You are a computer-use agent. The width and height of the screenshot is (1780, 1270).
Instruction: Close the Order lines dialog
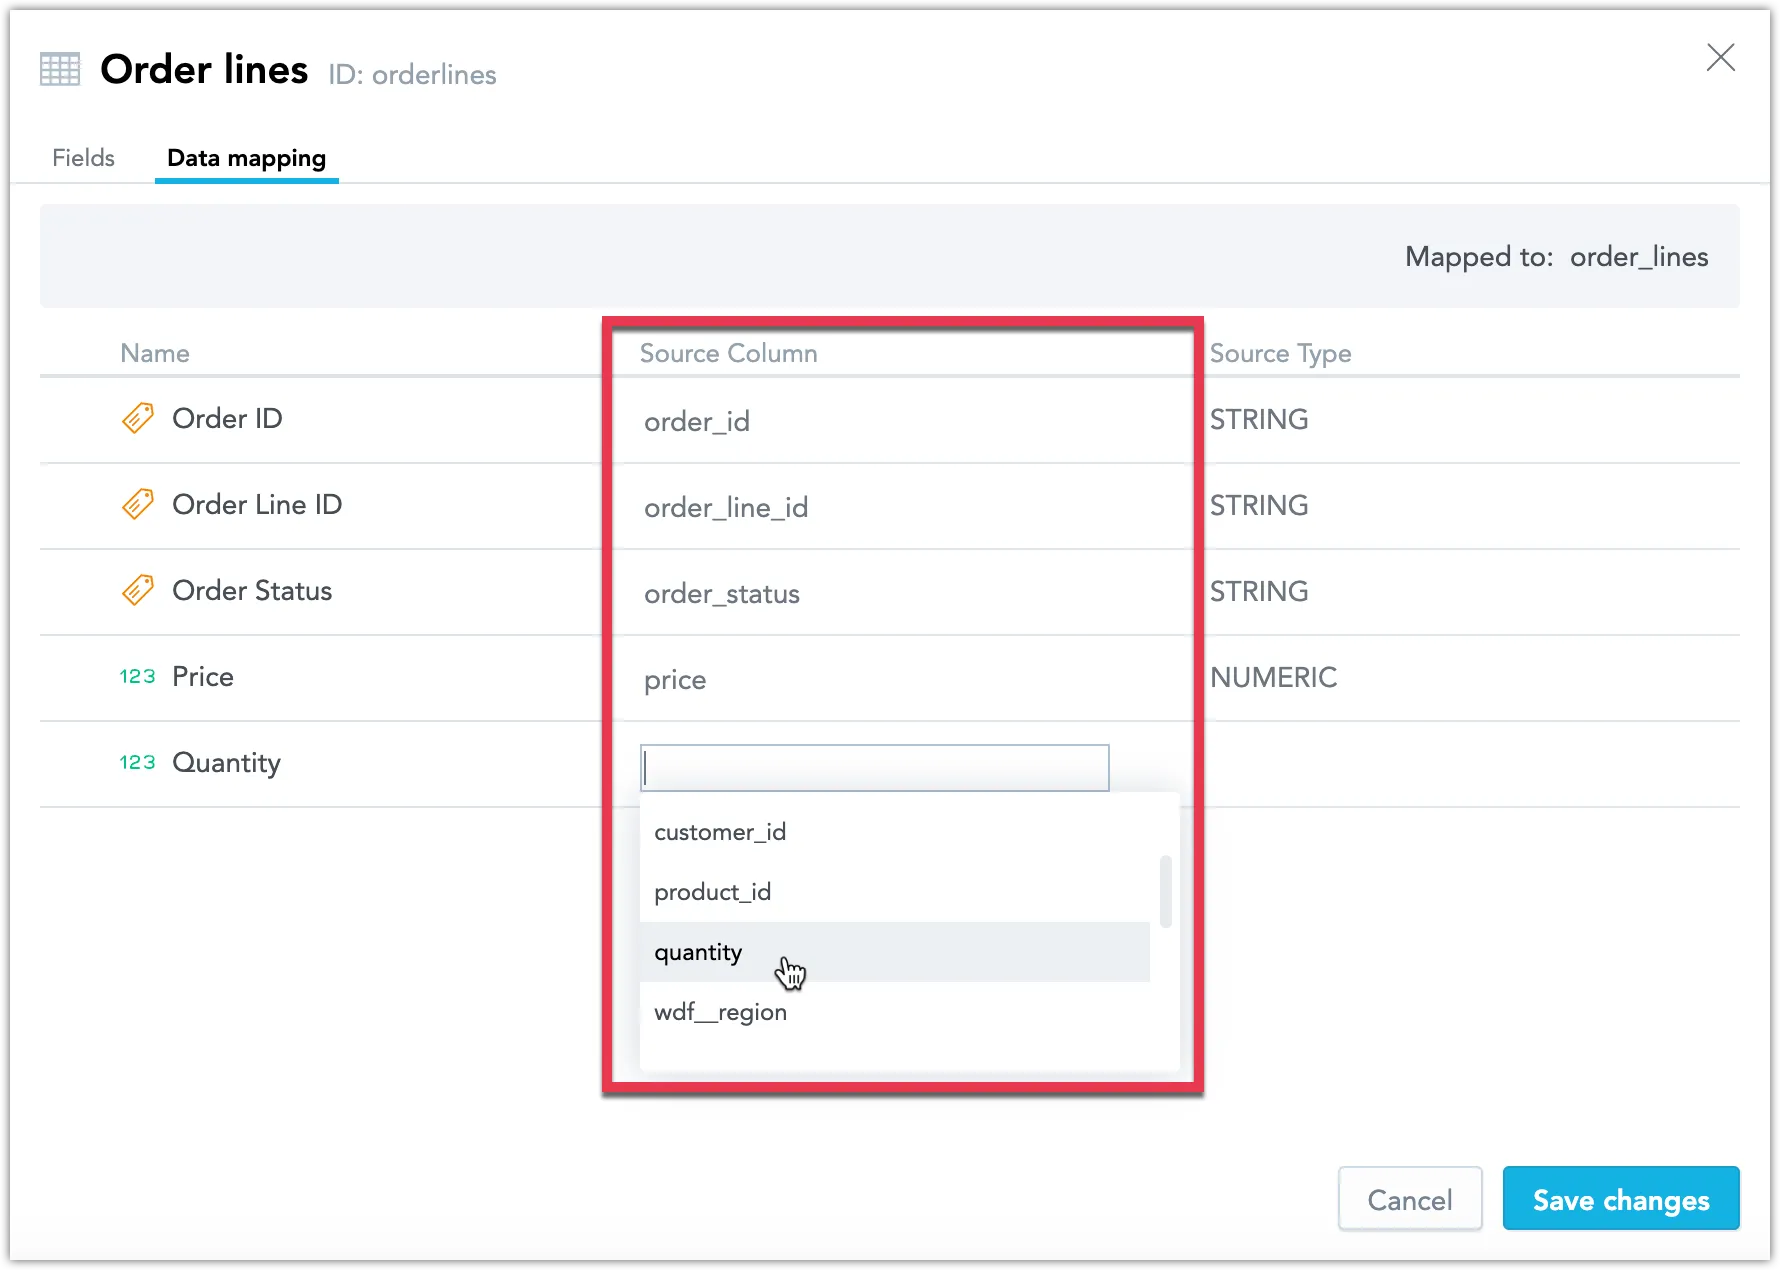coord(1721,58)
